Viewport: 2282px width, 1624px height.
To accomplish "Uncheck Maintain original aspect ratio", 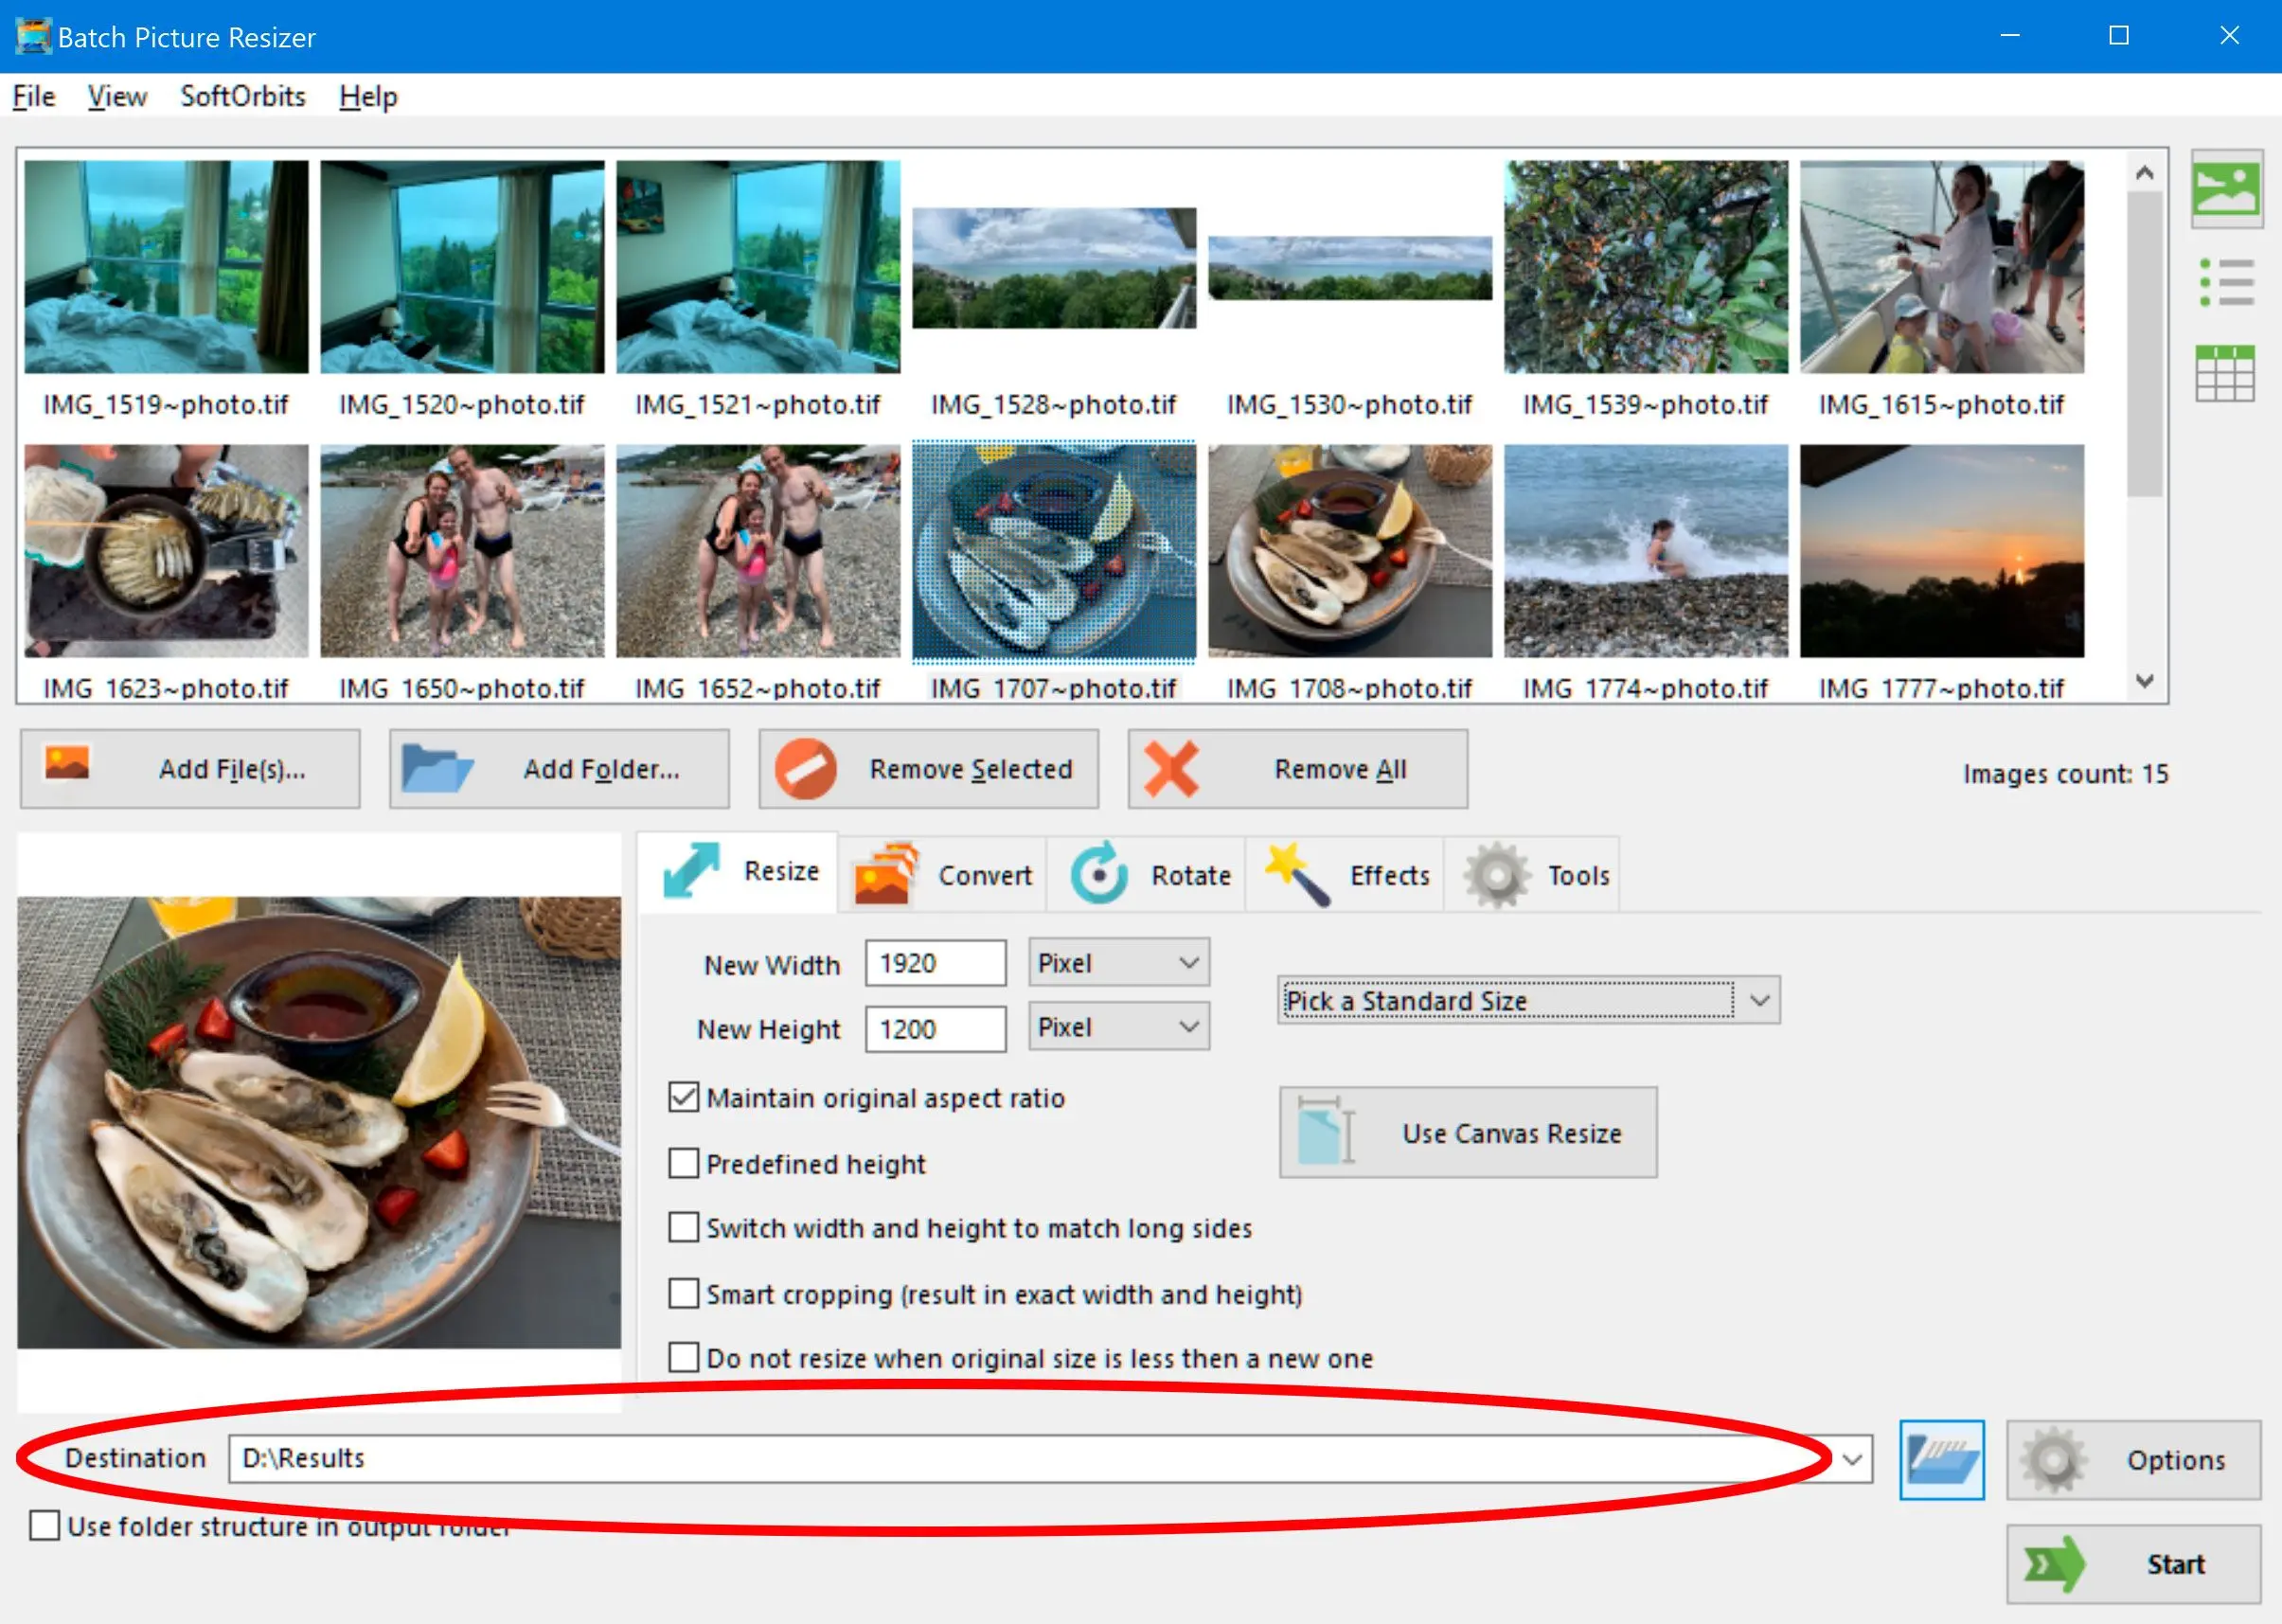I will pyautogui.click(x=684, y=1097).
